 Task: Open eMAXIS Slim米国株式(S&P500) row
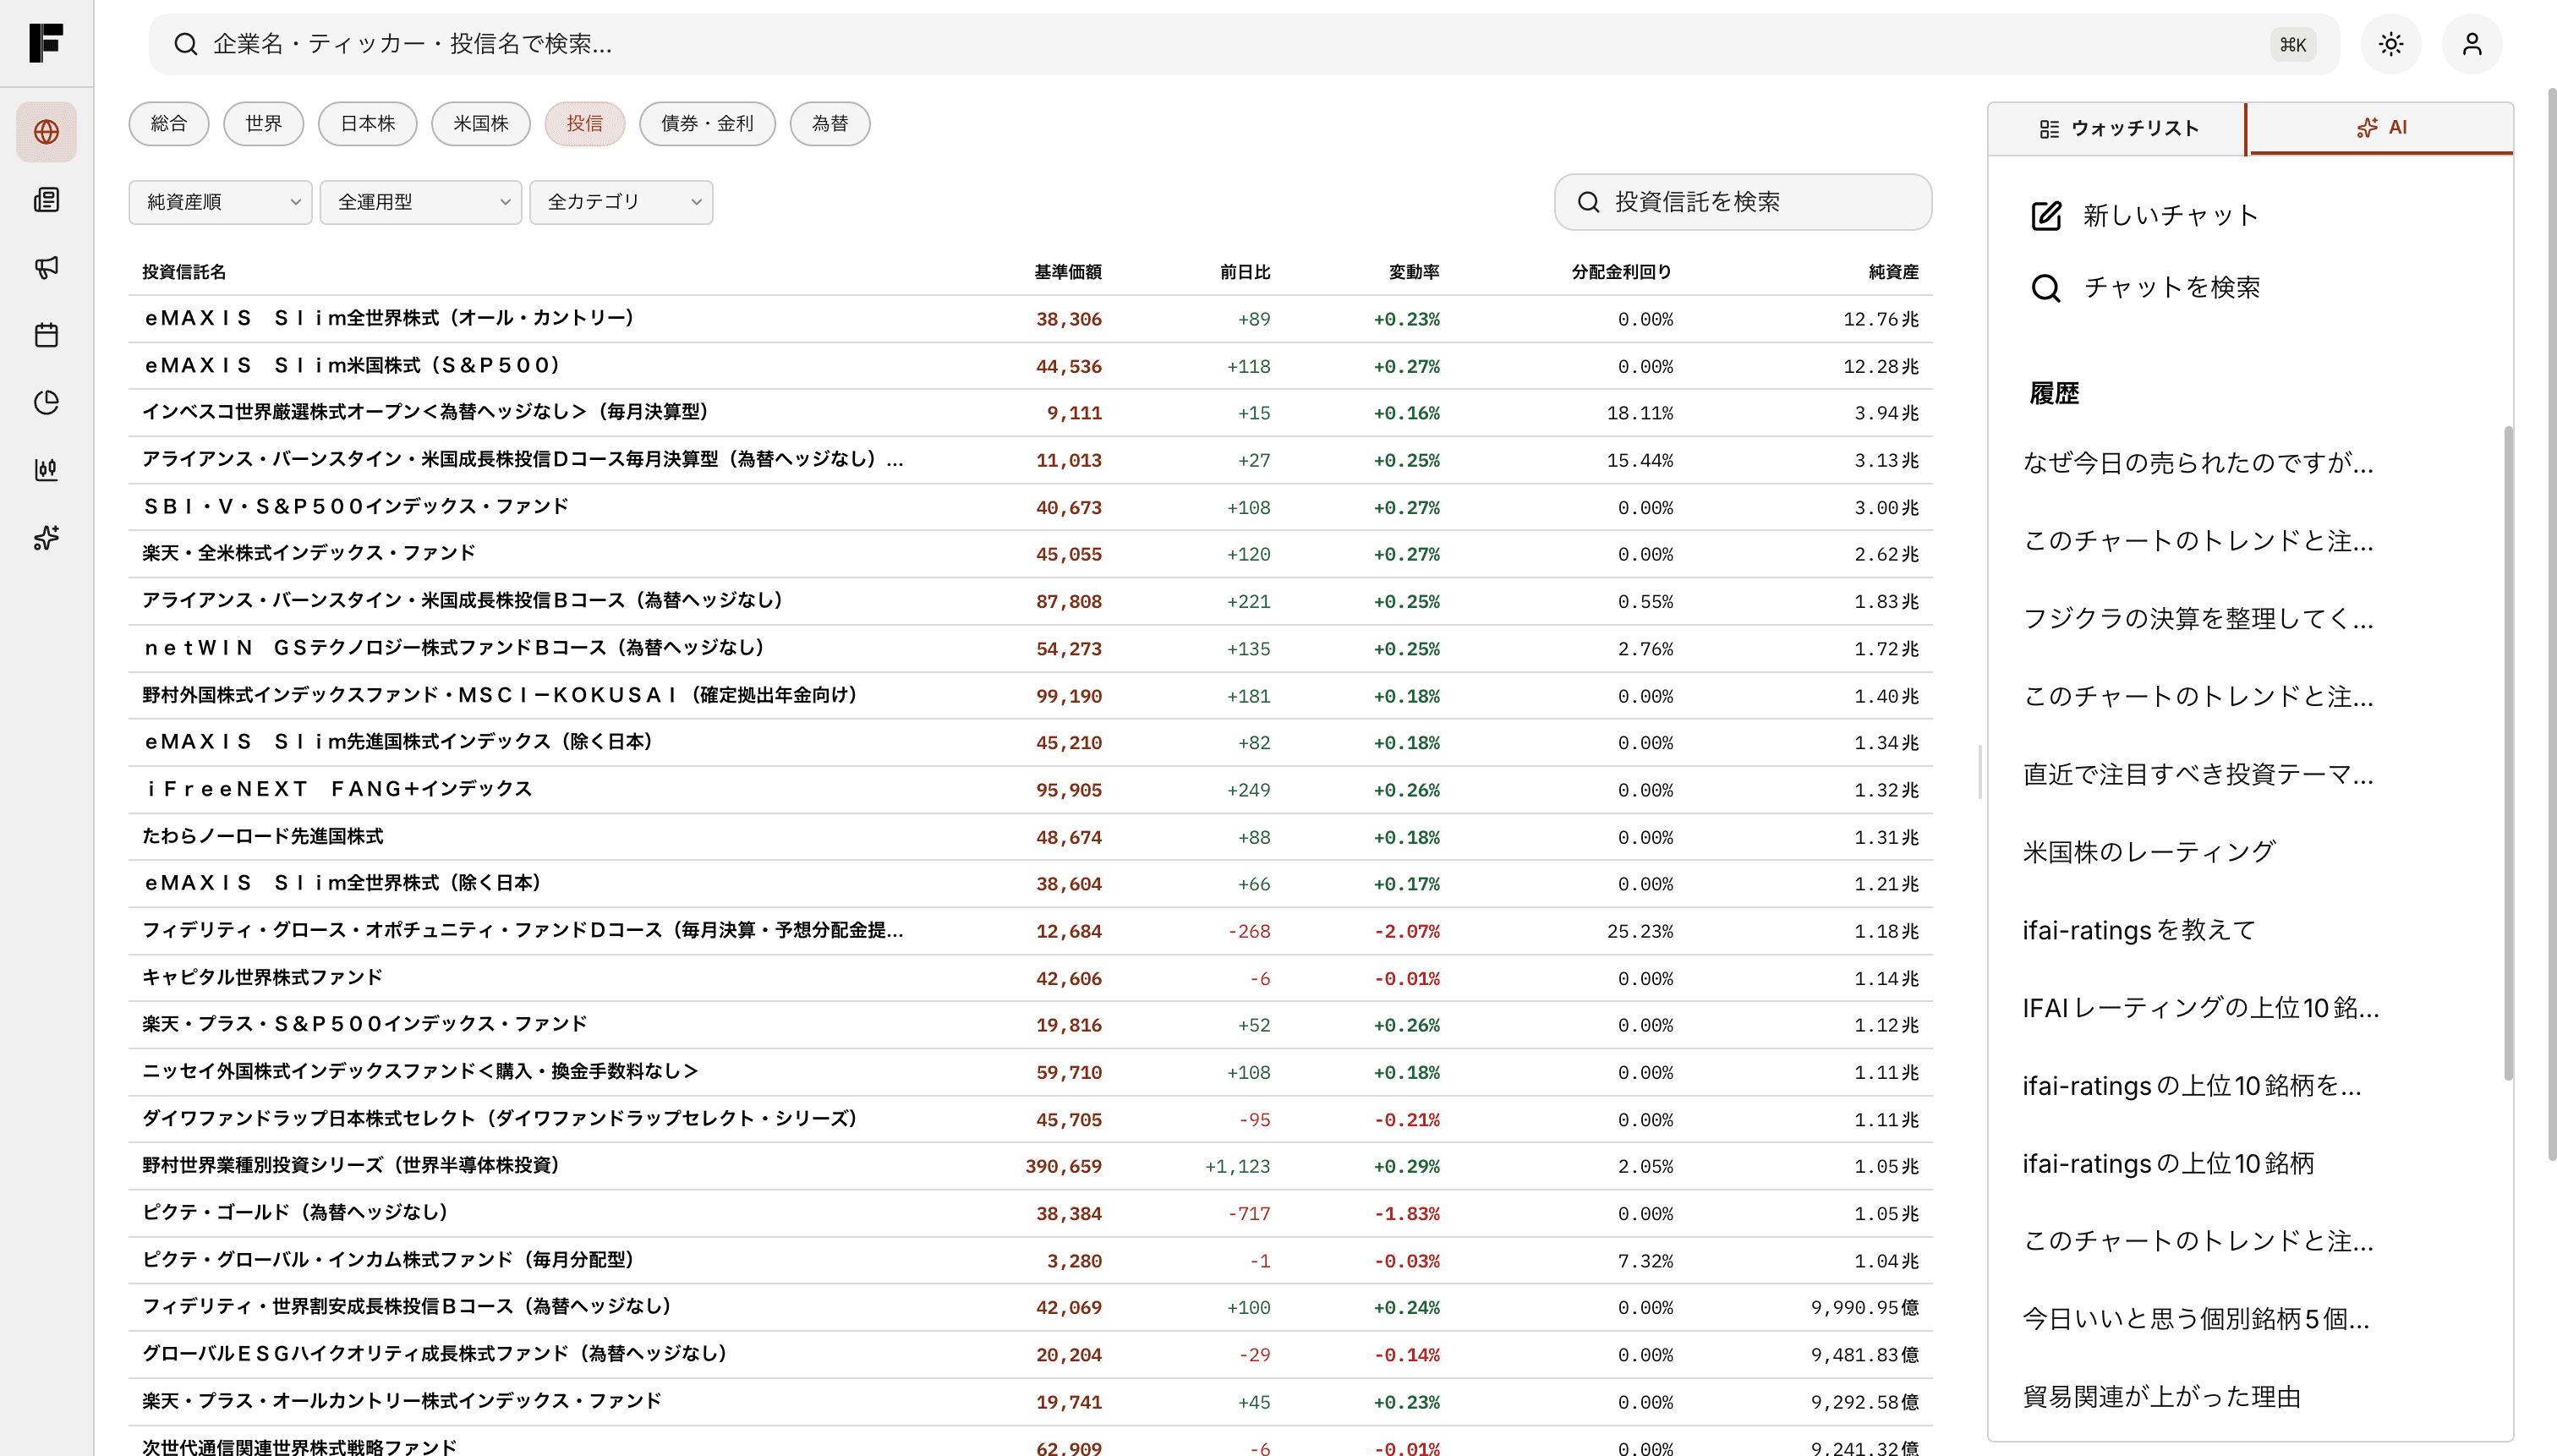(x=1030, y=366)
